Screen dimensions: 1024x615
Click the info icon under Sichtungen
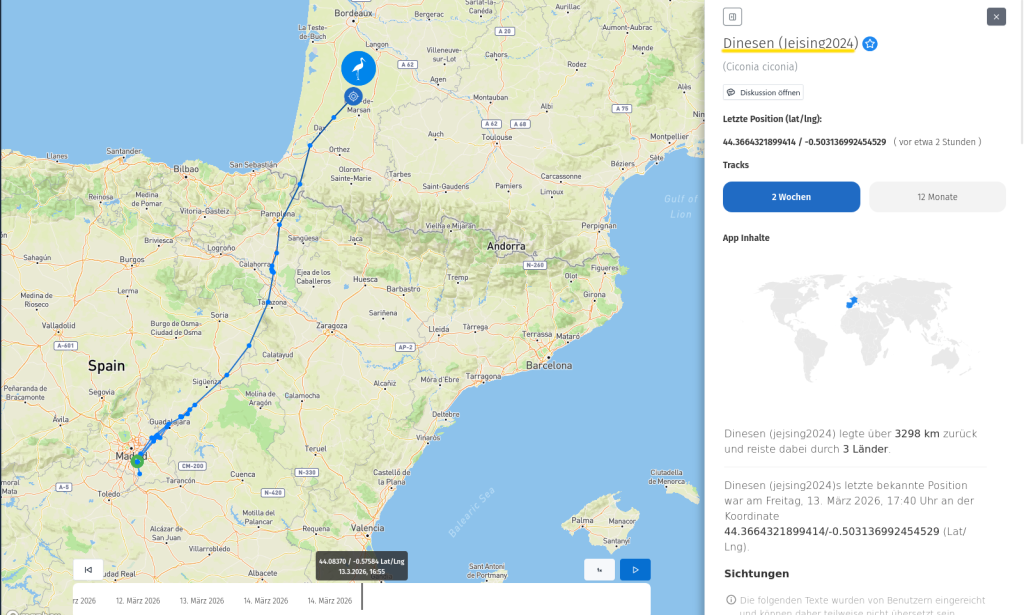(730, 599)
